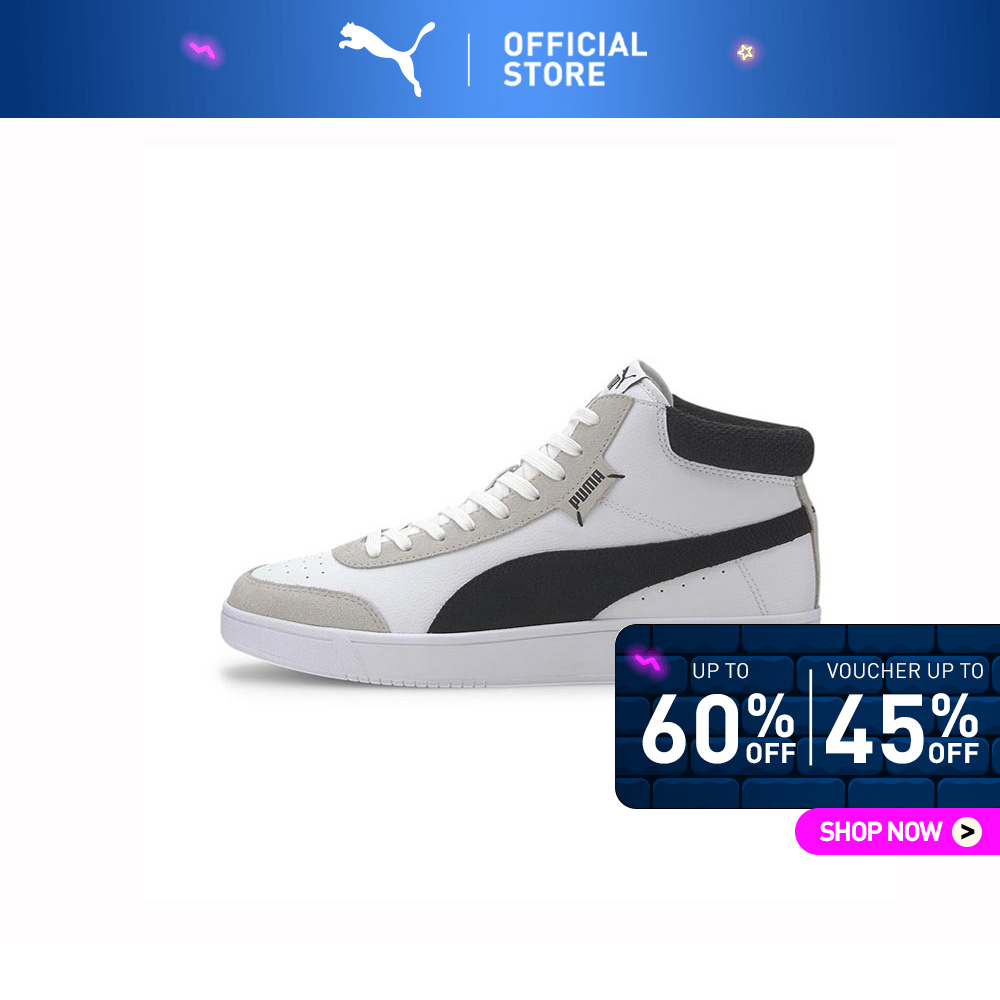Click the yellow star icon in header

746,52
